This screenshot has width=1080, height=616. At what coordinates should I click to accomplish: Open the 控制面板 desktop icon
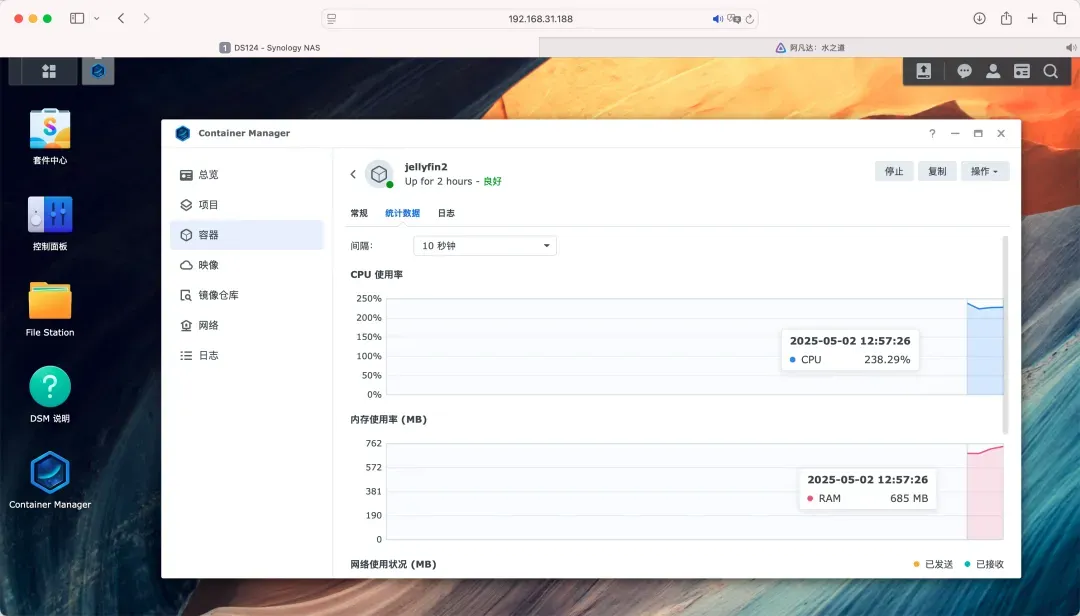point(50,223)
